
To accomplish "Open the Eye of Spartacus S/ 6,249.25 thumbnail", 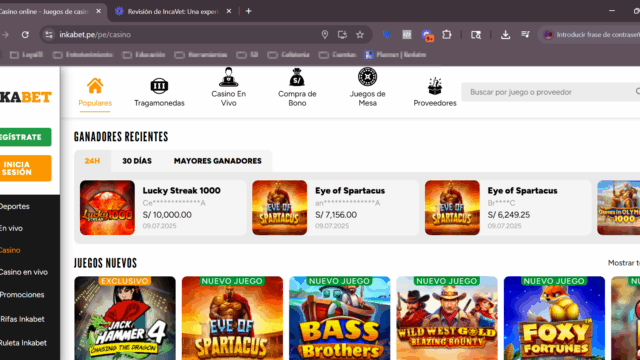I will click(x=452, y=207).
